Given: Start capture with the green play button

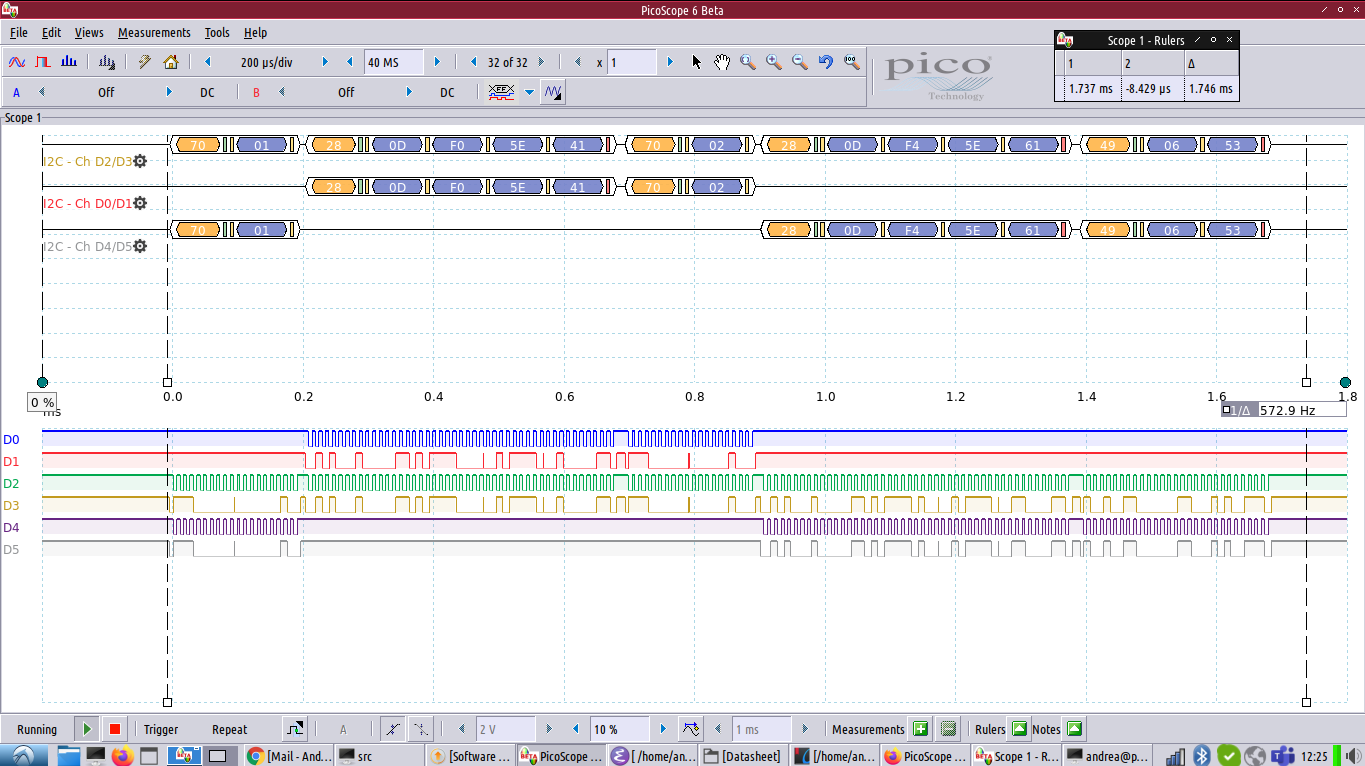Looking at the screenshot, I should click(86, 728).
